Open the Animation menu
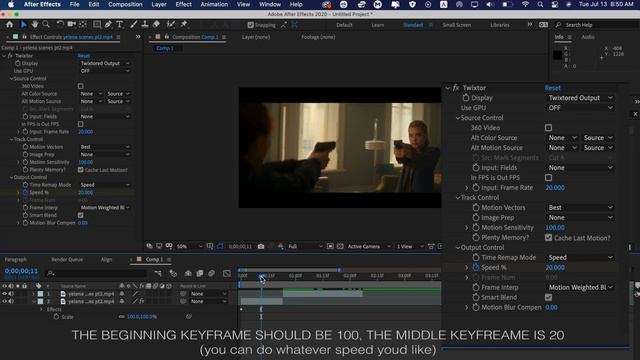 214,4
